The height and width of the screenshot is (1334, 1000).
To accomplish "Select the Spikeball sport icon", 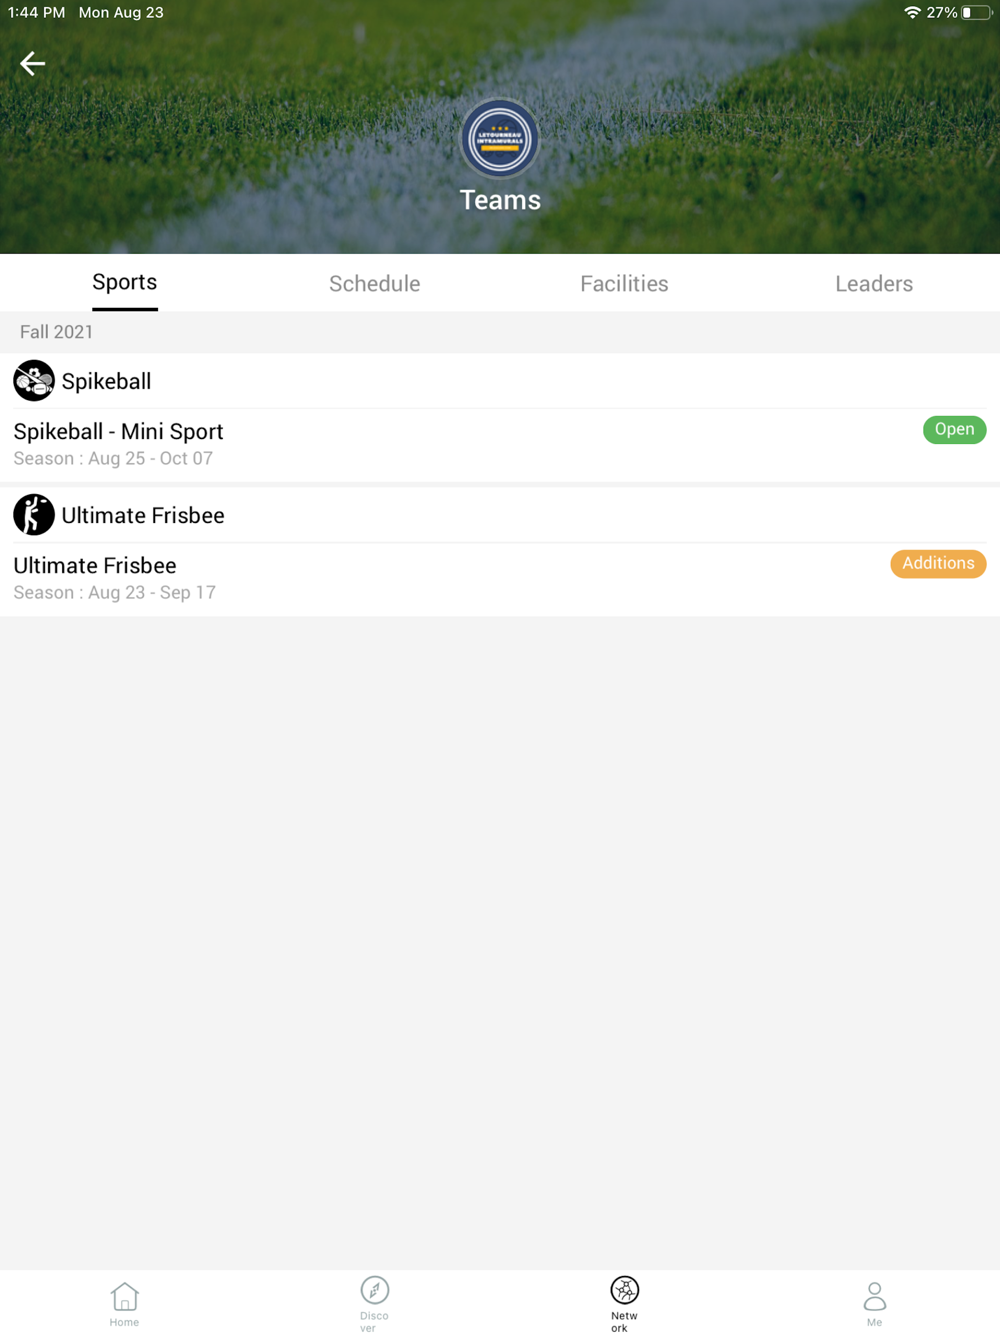I will [x=34, y=381].
